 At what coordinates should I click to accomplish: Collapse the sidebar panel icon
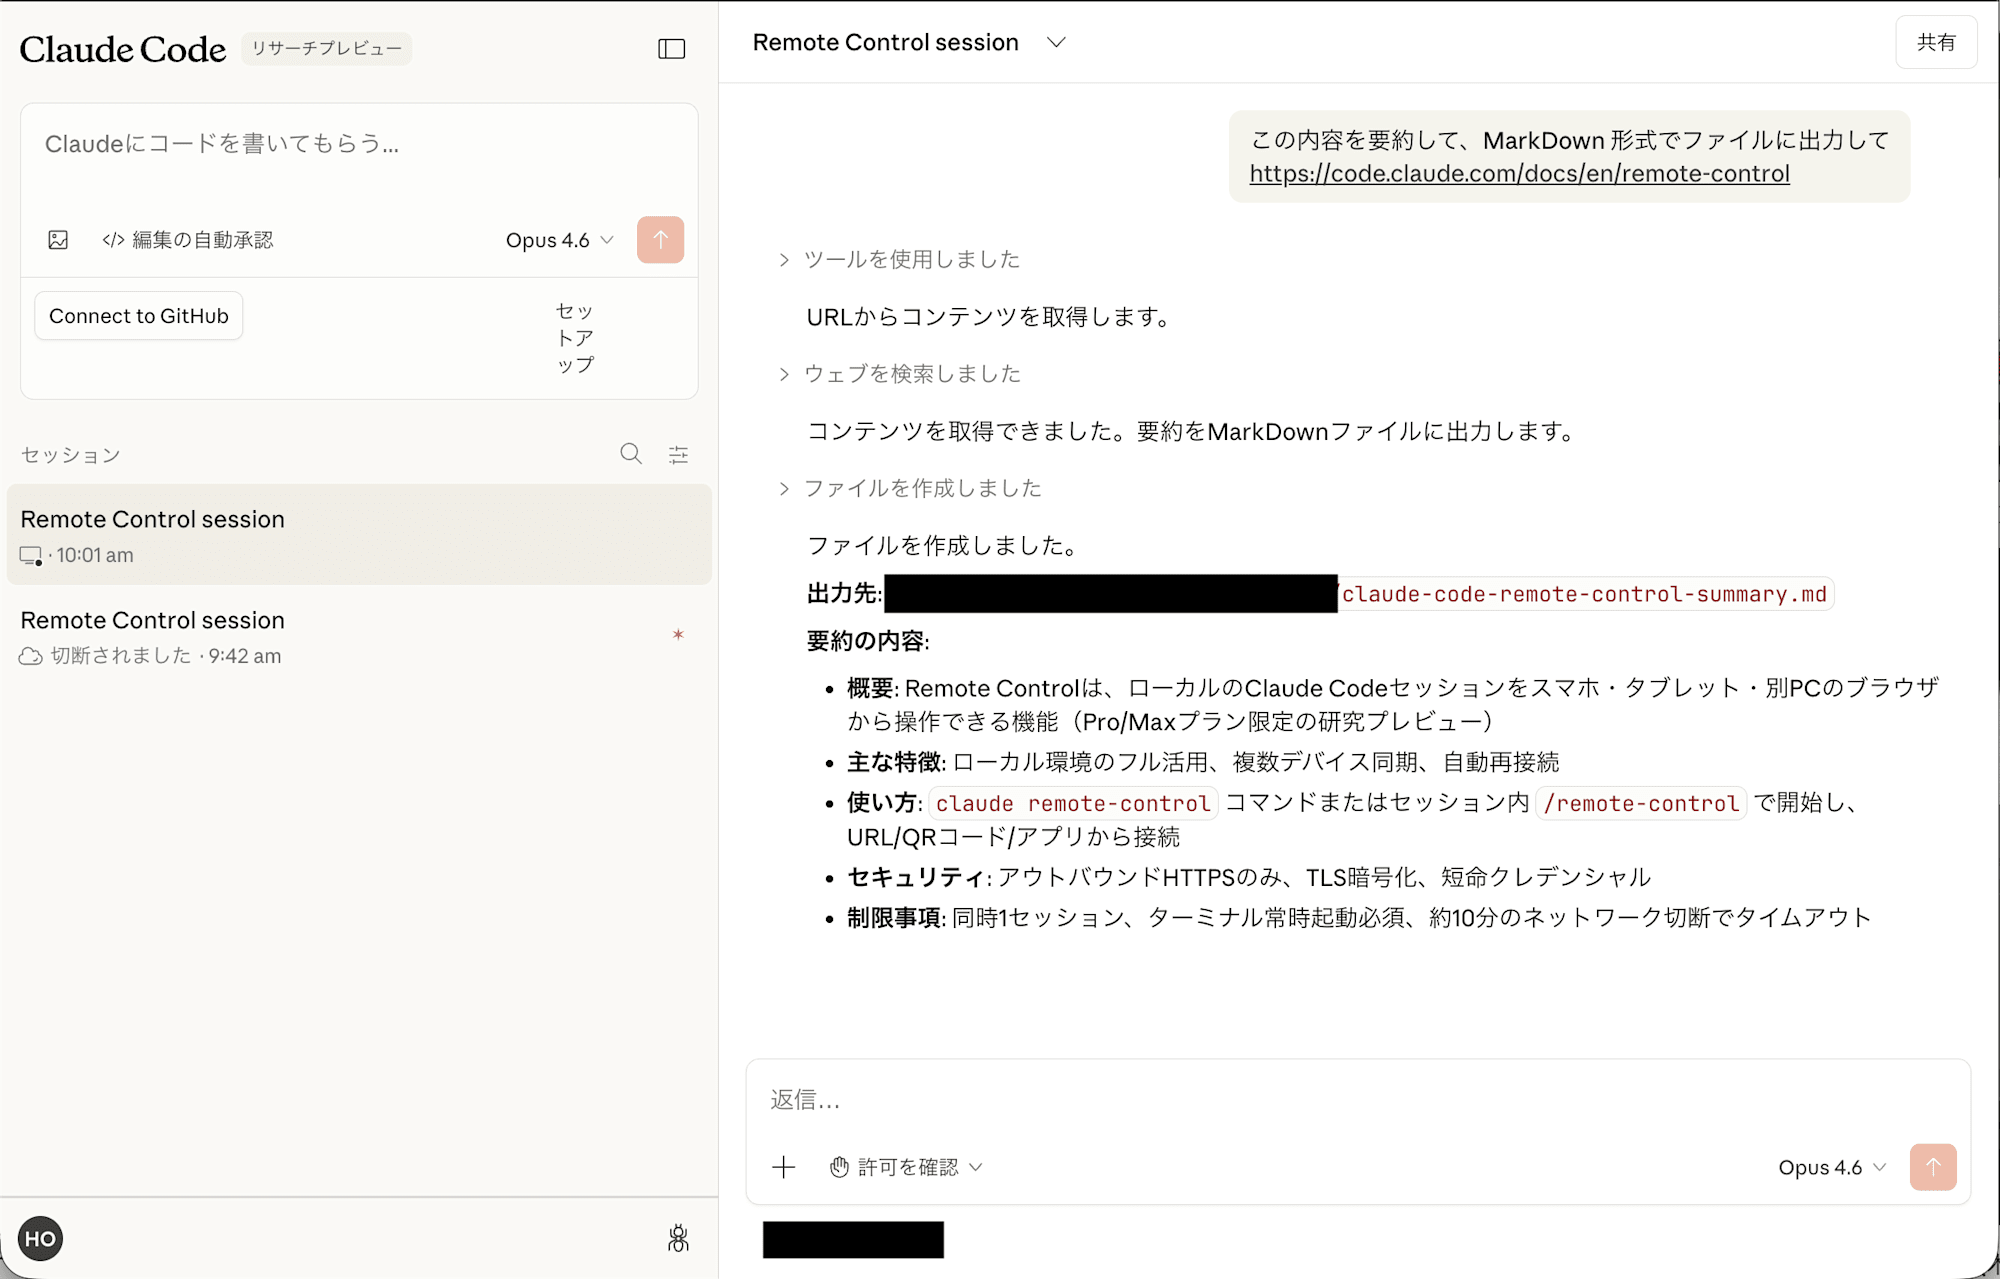click(x=672, y=48)
